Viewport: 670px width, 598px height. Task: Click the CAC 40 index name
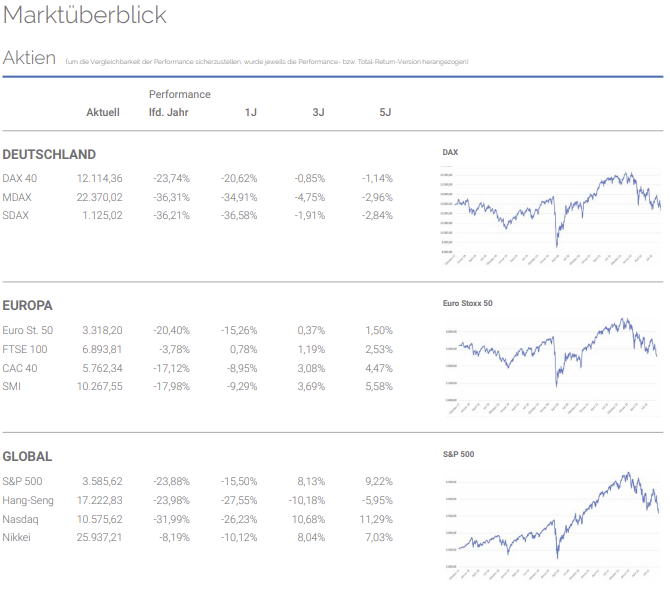click(20, 367)
